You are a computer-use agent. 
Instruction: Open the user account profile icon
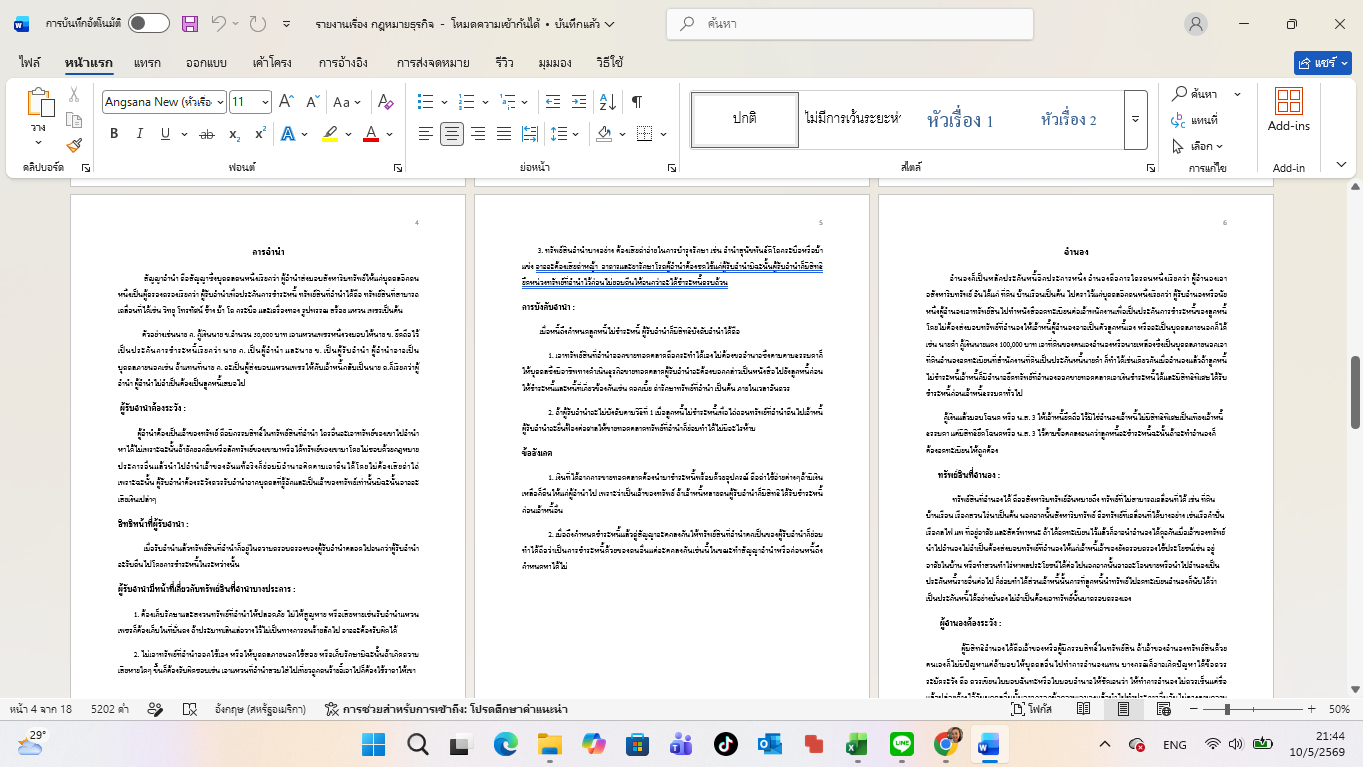1195,24
